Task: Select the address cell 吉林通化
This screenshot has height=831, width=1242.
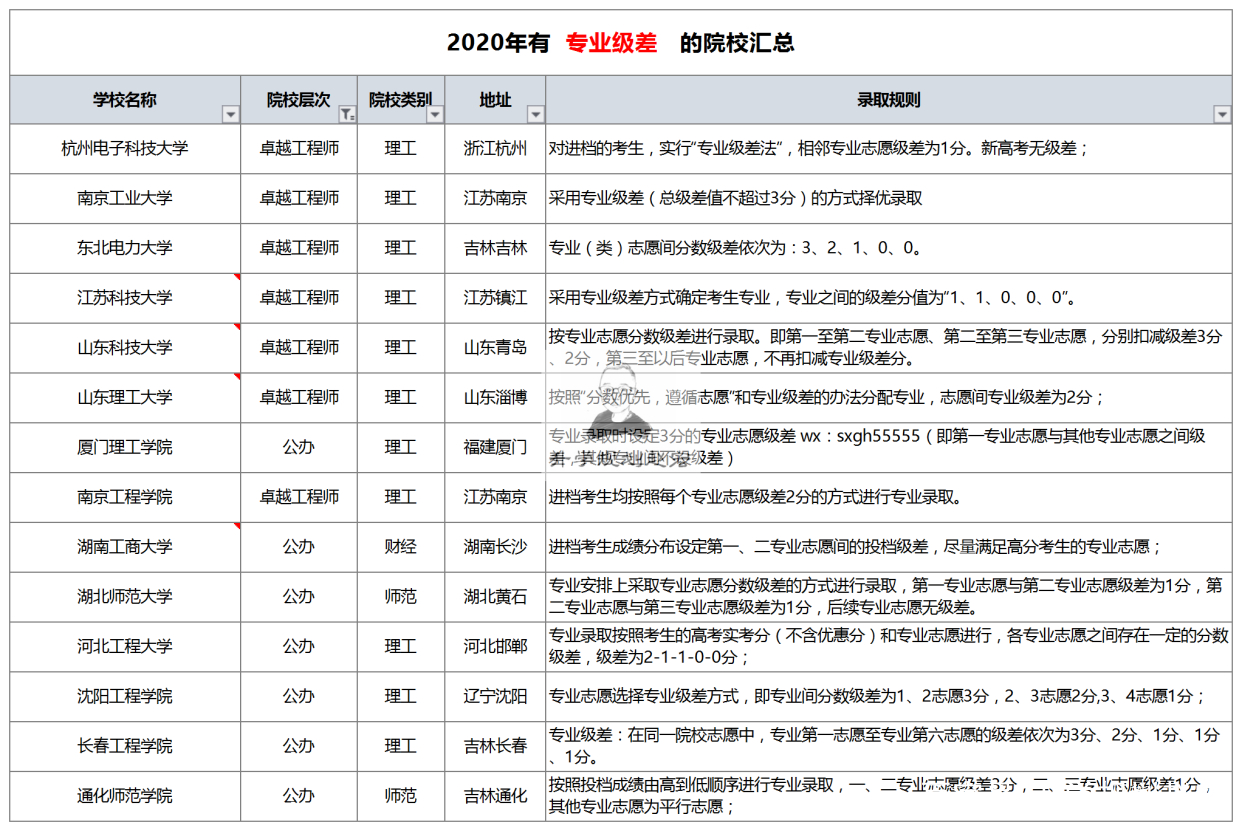Action: tap(495, 796)
